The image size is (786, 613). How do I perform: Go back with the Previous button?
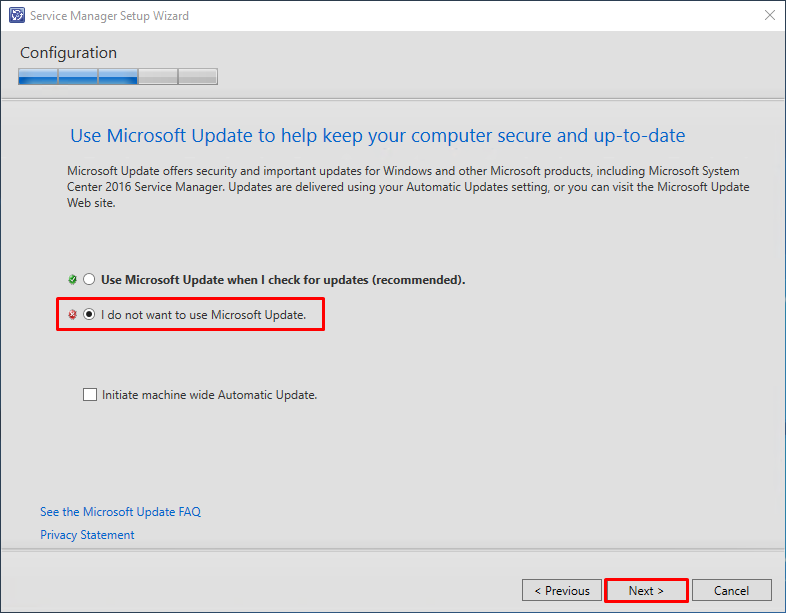click(561, 590)
